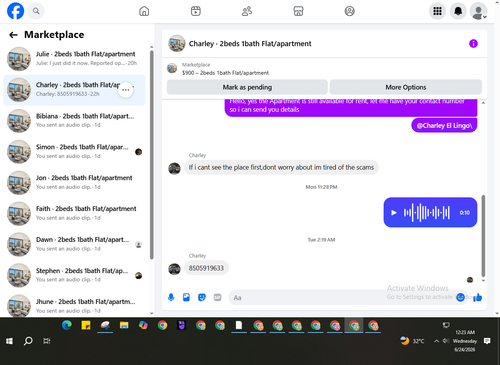Open Jhune's conversation
The width and height of the screenshot is (500, 365).
pos(74,305)
